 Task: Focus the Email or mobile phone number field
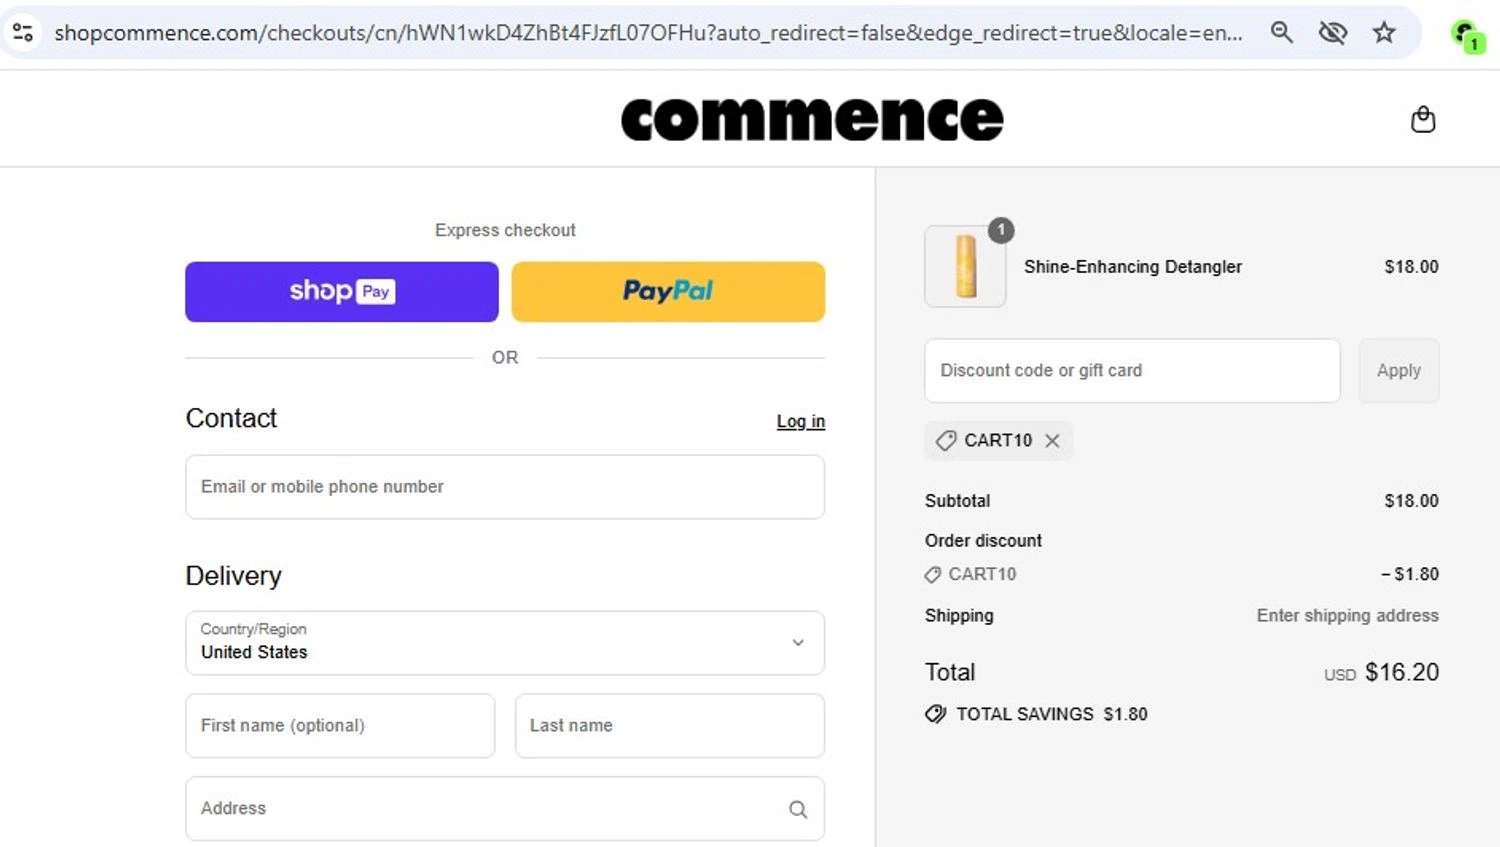505,487
